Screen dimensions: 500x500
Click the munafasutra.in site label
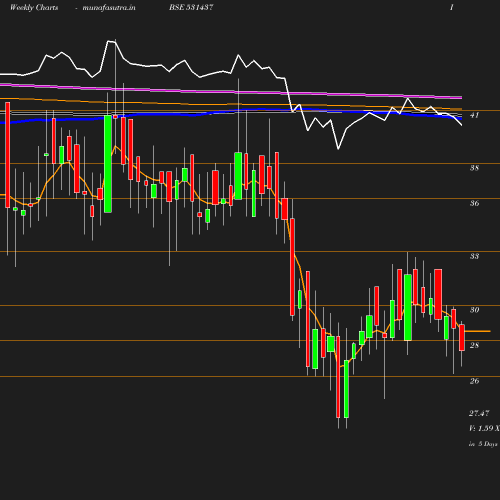(x=109, y=7)
